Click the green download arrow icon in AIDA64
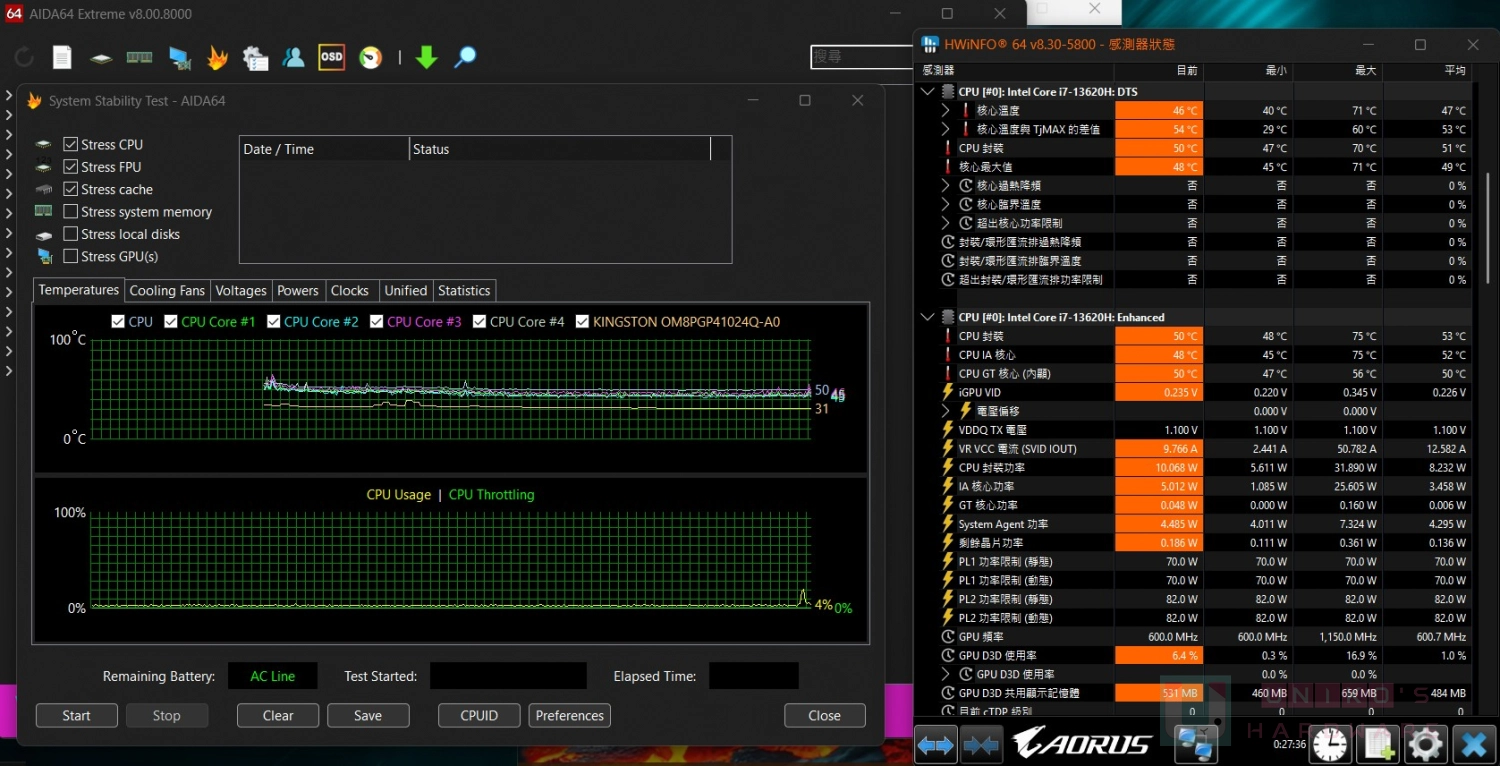 (426, 57)
